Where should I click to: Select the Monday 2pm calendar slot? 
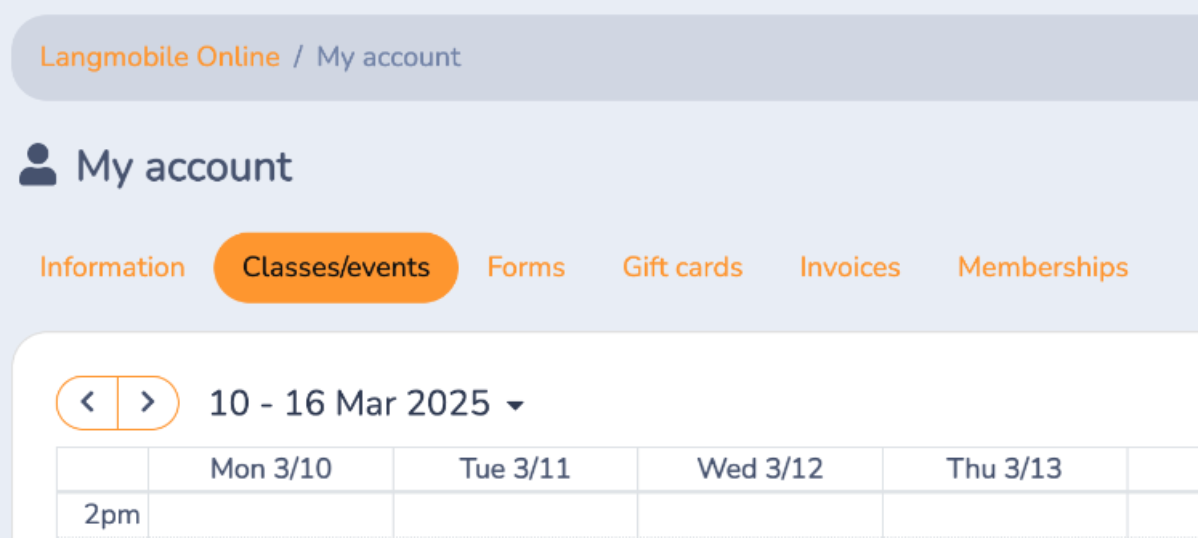point(270,516)
